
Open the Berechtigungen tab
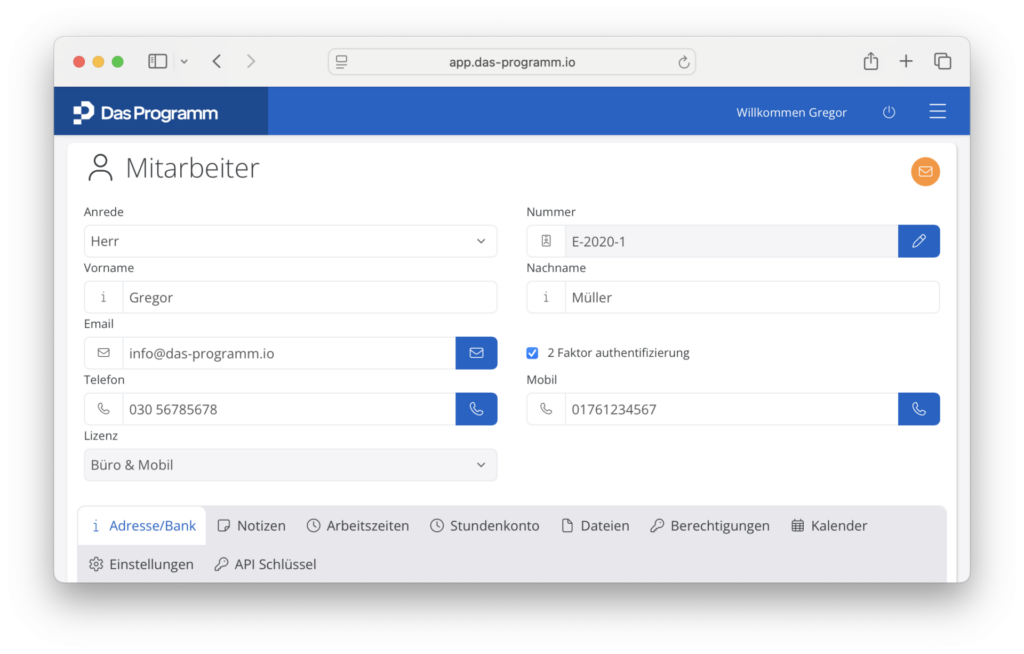(709, 526)
